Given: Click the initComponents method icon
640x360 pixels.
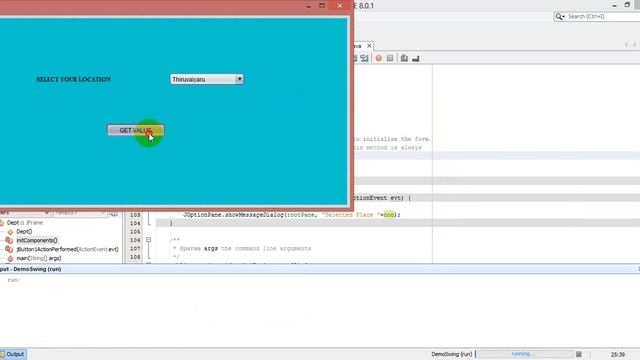Looking at the screenshot, I should click(9, 240).
